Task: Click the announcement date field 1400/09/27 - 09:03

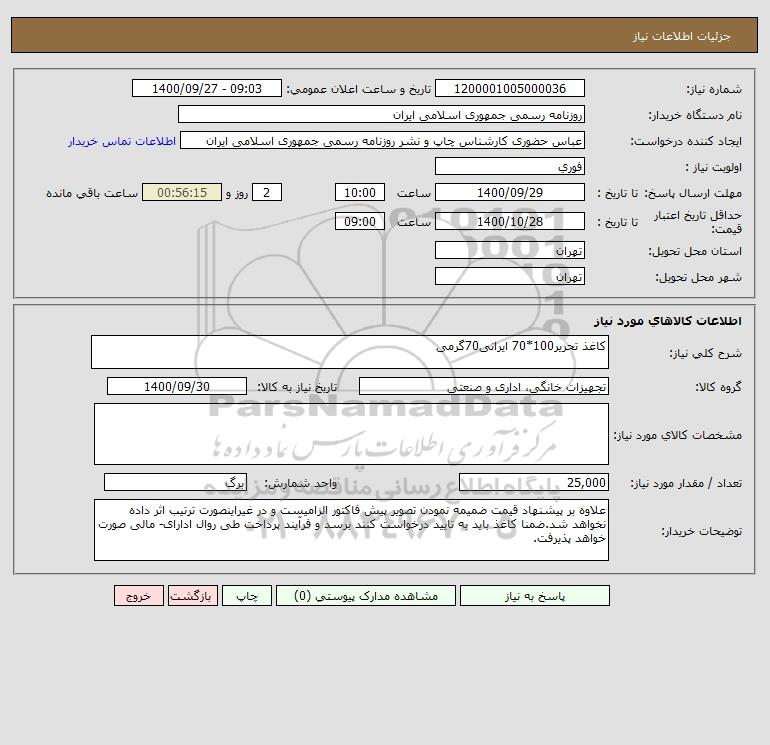Action: (x=207, y=88)
